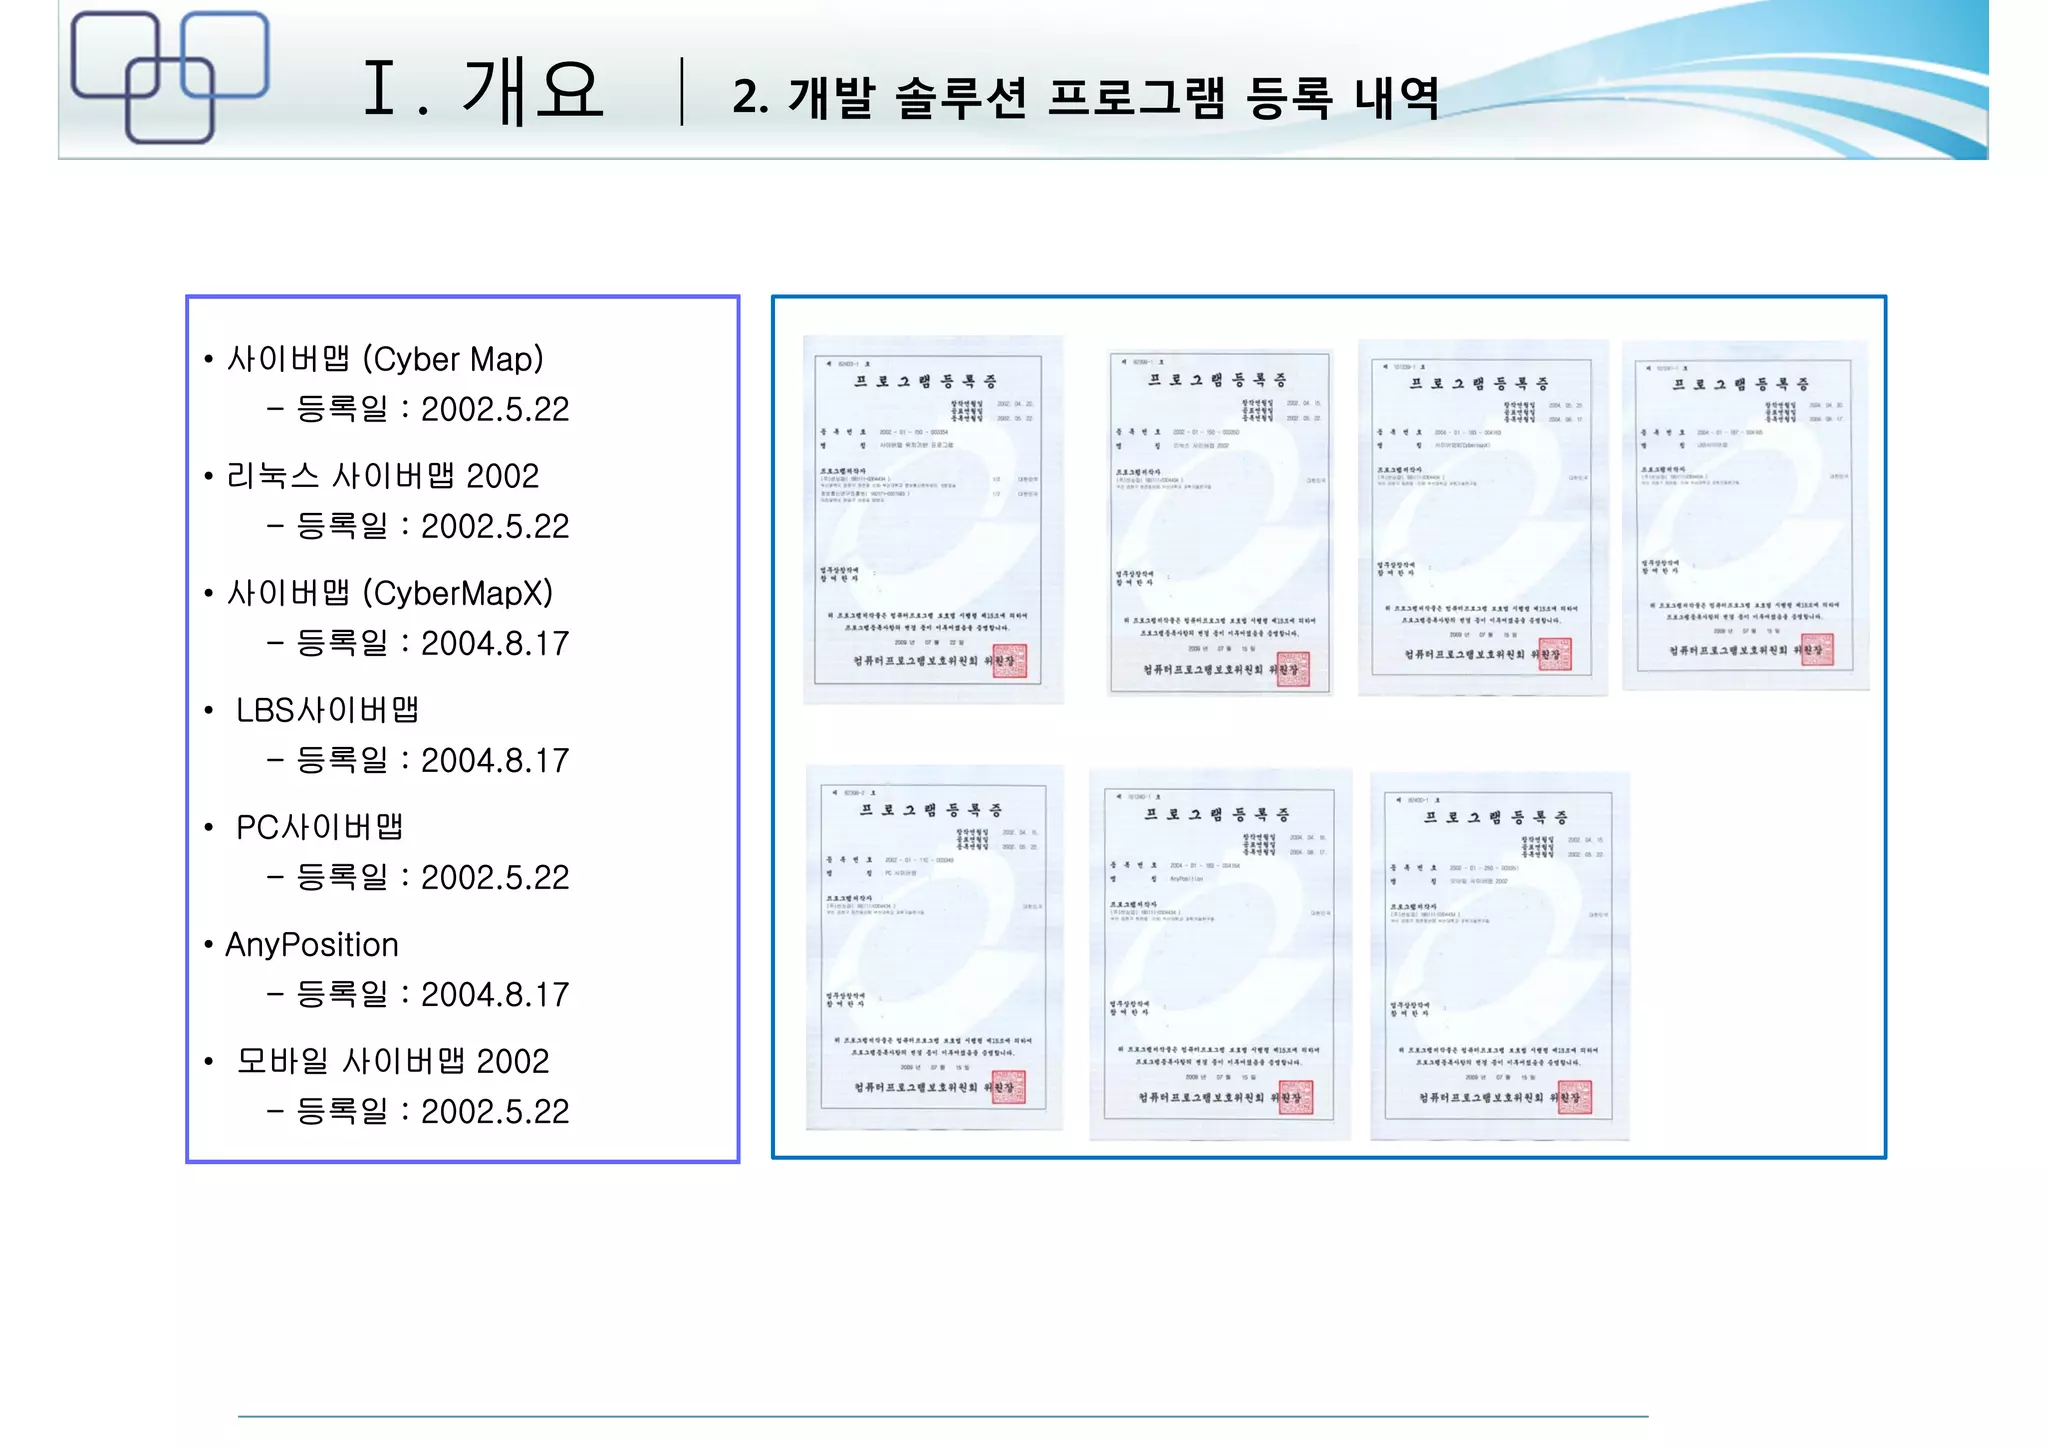Click the third certificate thumbnail in top row
This screenshot has height=1448, width=2048.
pyautogui.click(x=1482, y=517)
